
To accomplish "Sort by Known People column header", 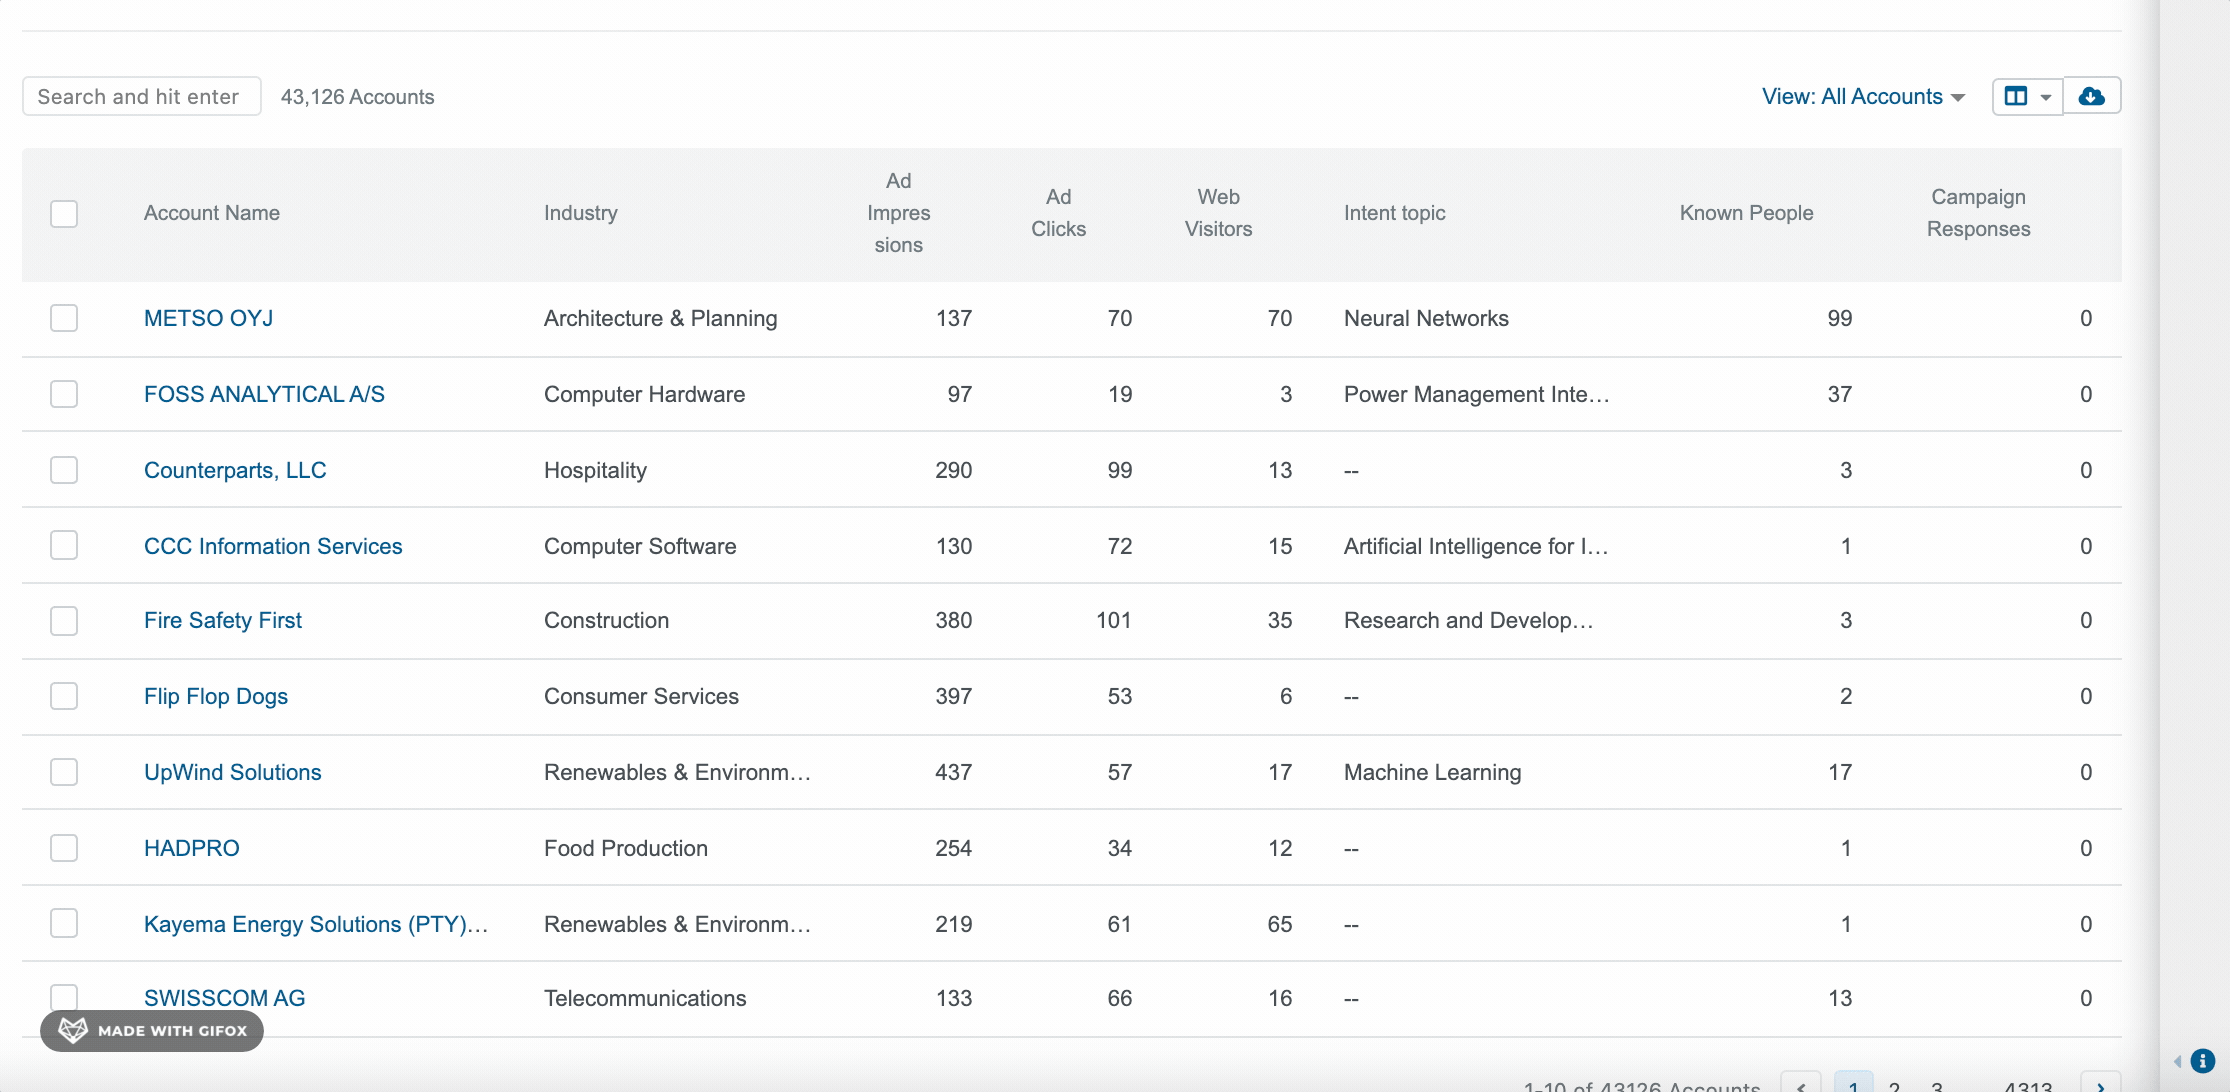I will coord(1747,213).
